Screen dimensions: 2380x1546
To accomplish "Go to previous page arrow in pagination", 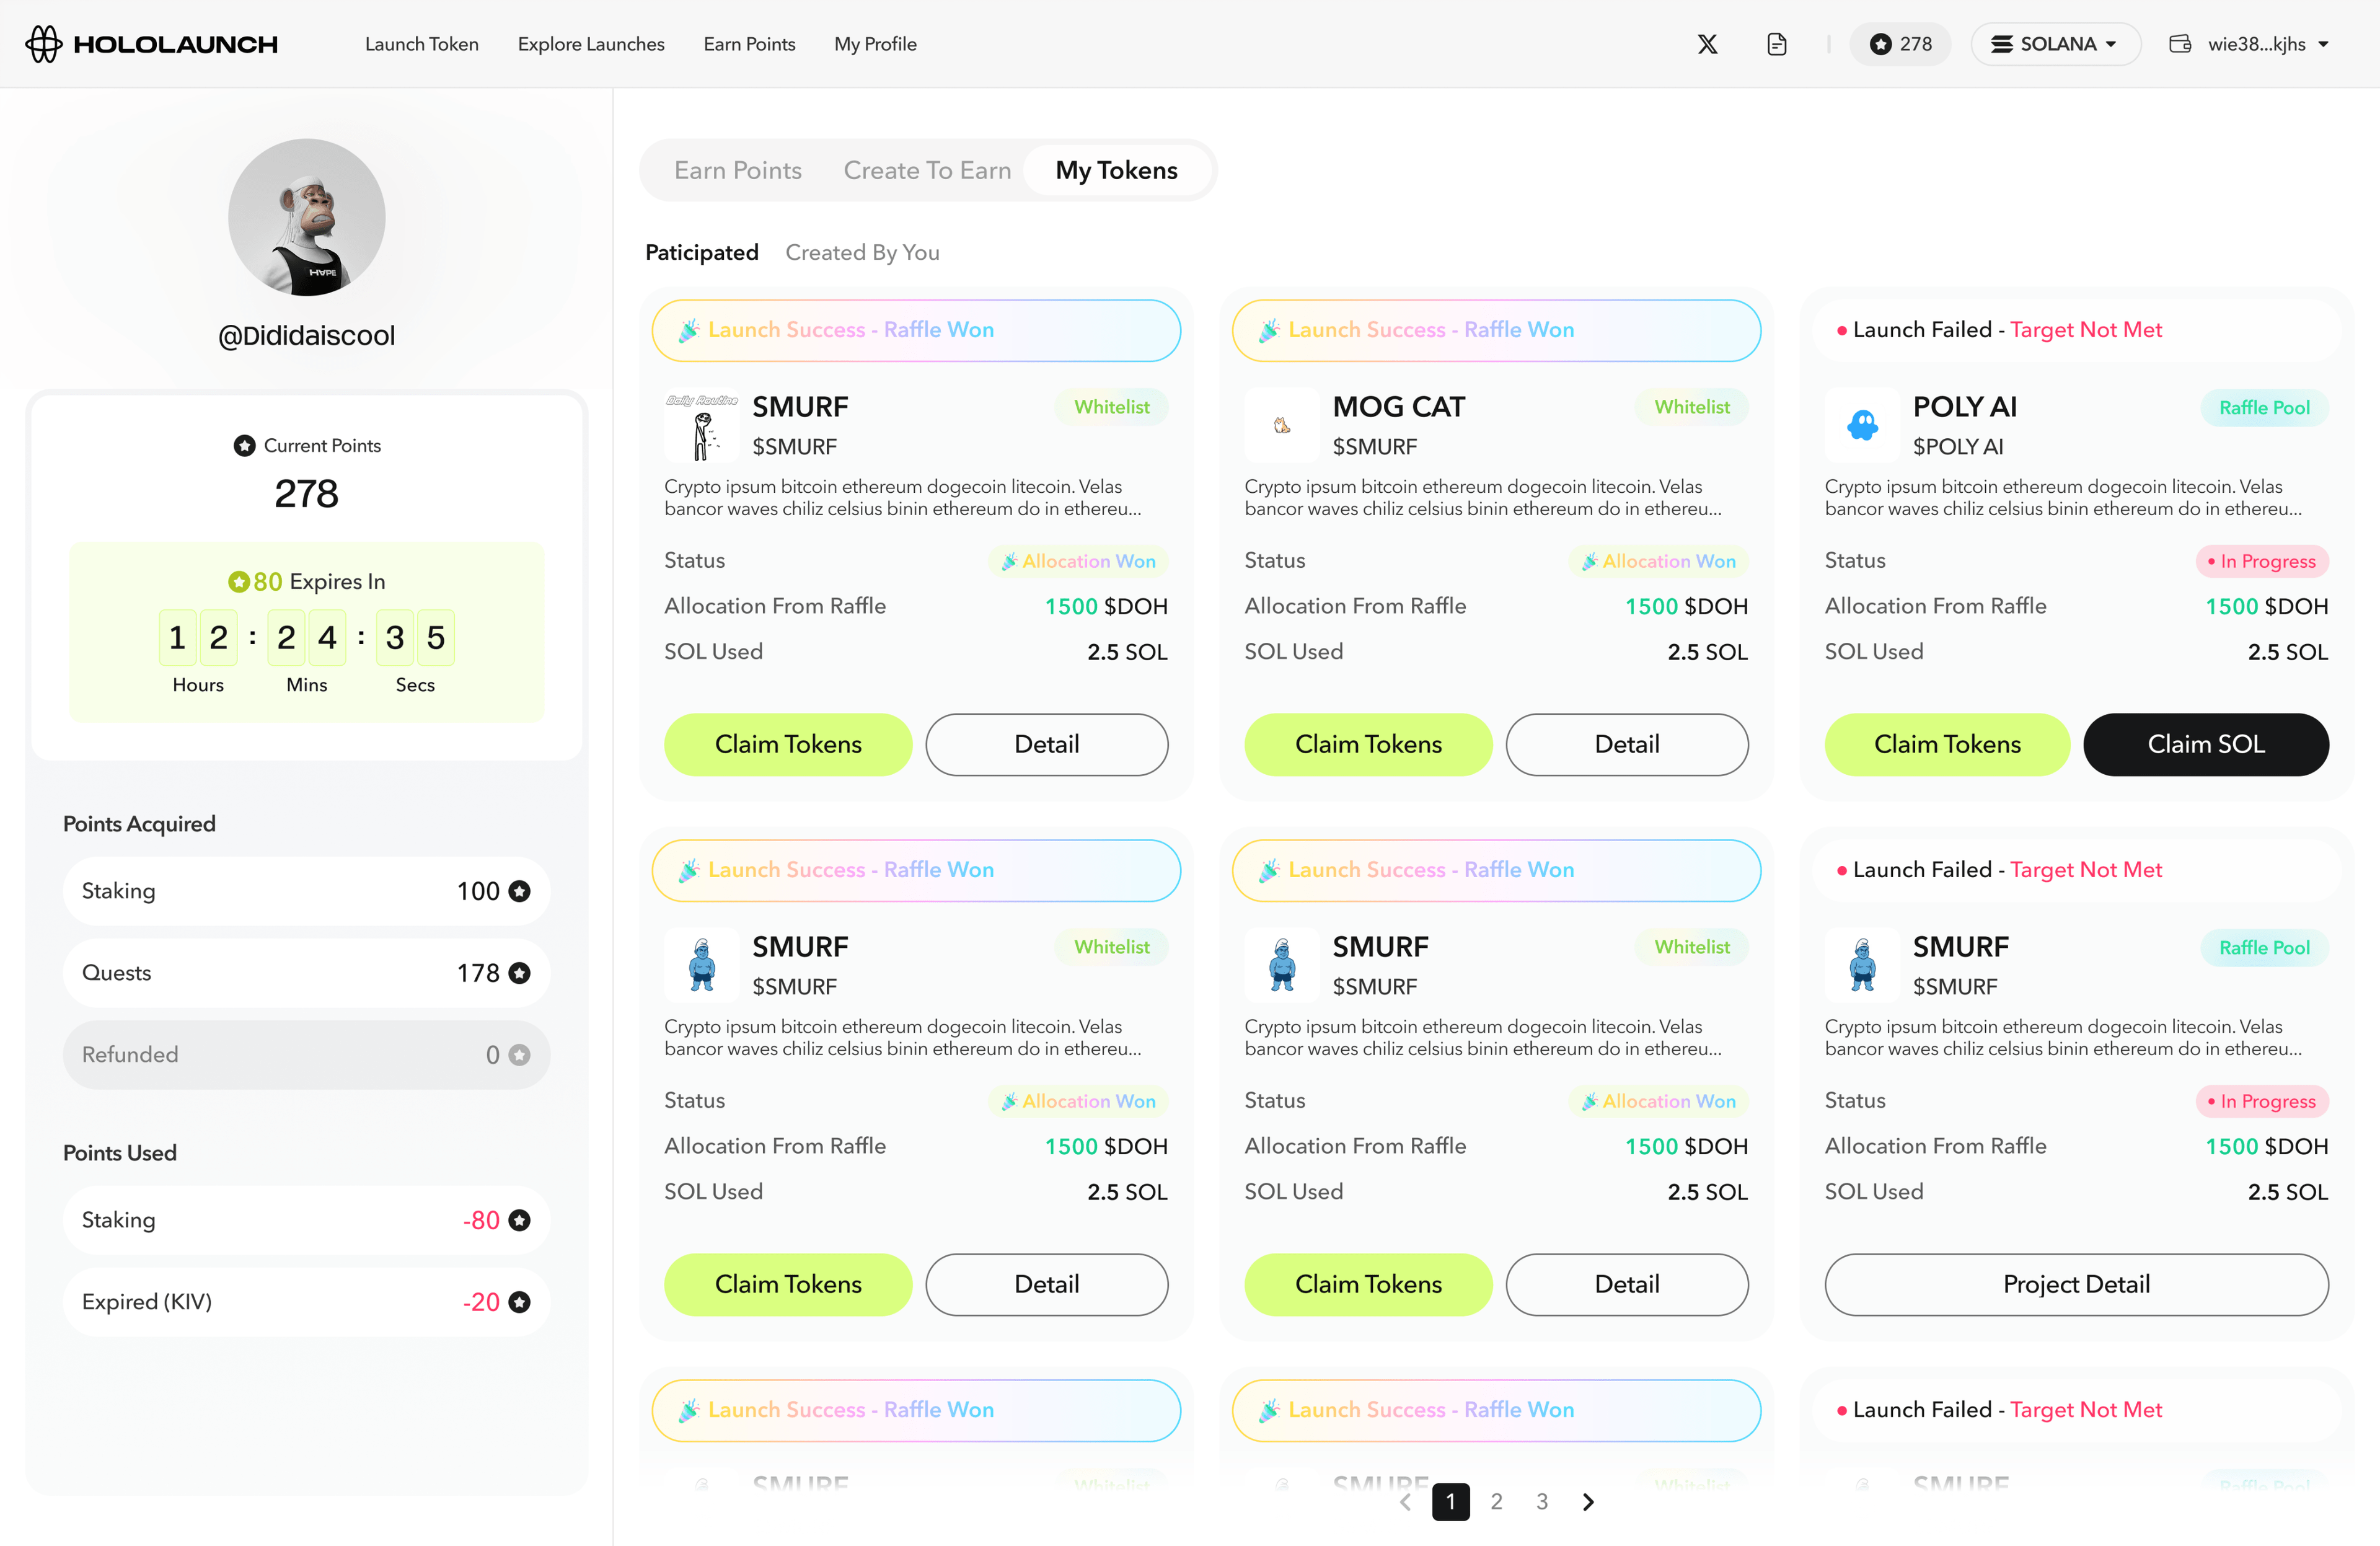I will click(x=1405, y=1501).
